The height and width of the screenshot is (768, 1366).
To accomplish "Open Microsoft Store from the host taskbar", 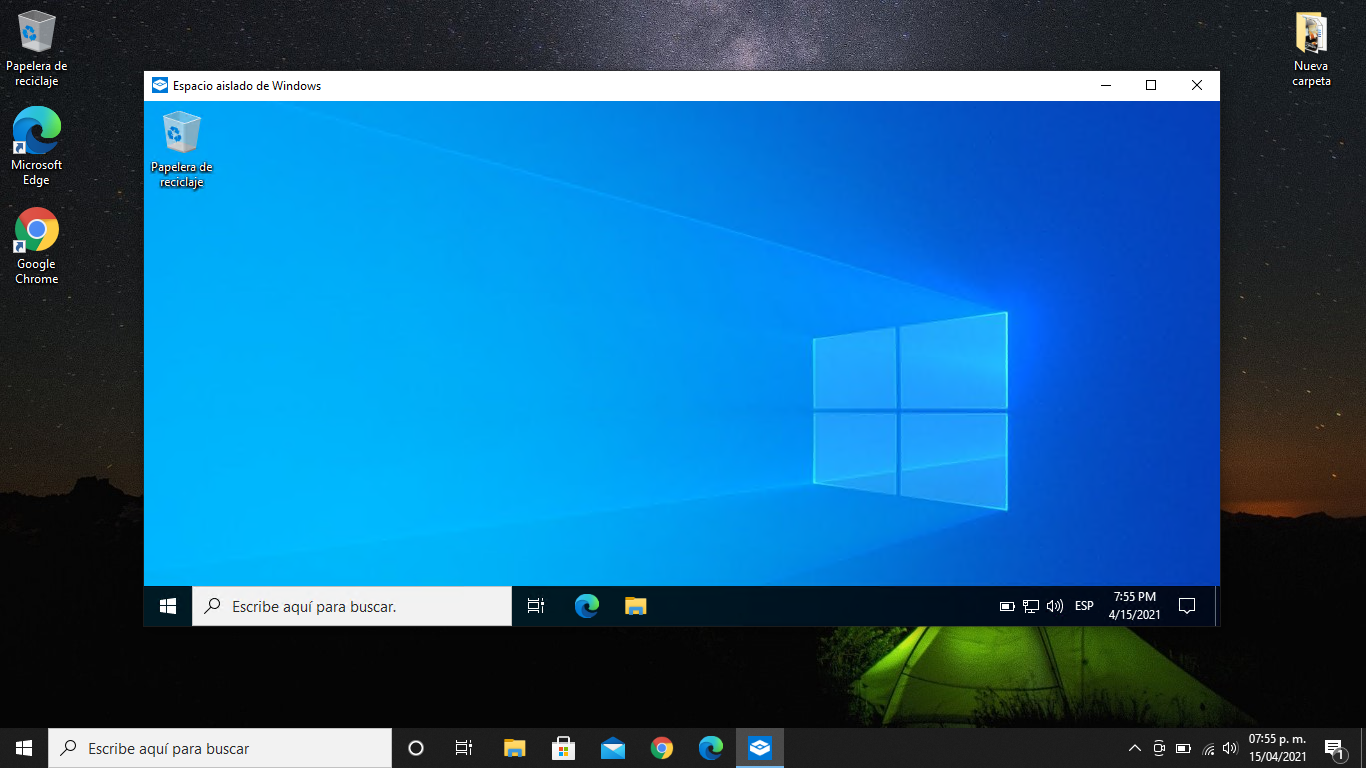I will click(x=563, y=748).
